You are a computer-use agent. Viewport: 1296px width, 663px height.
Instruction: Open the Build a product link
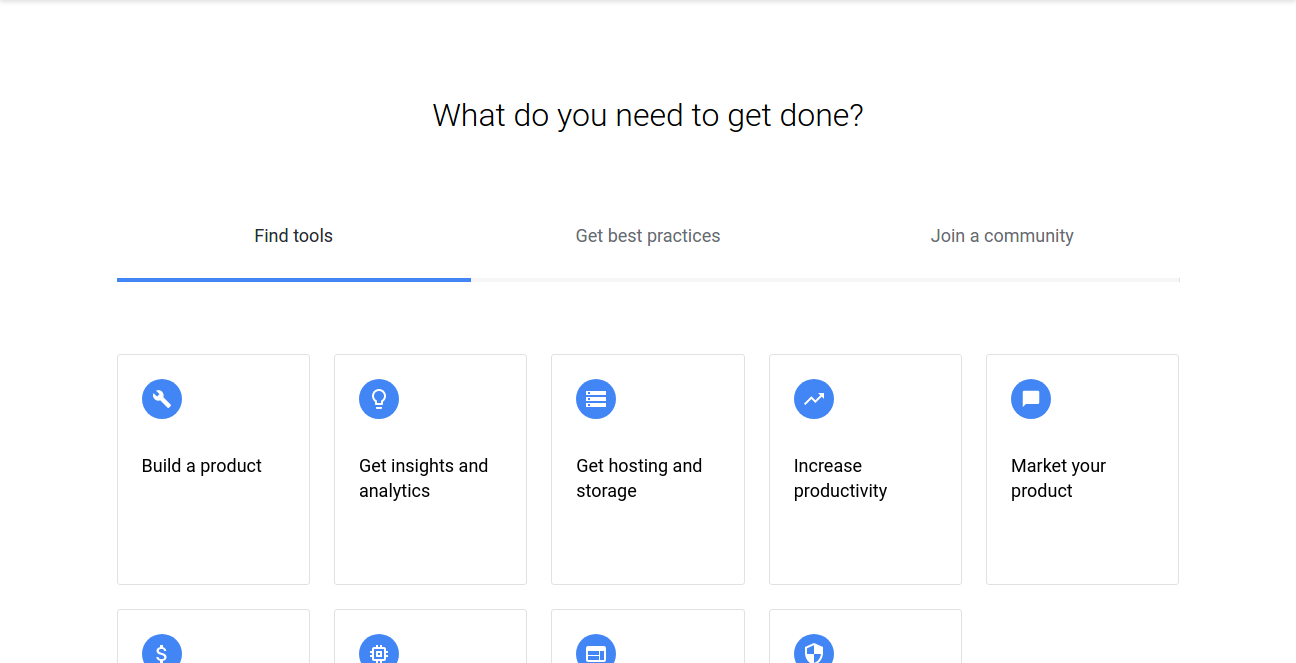pos(202,466)
